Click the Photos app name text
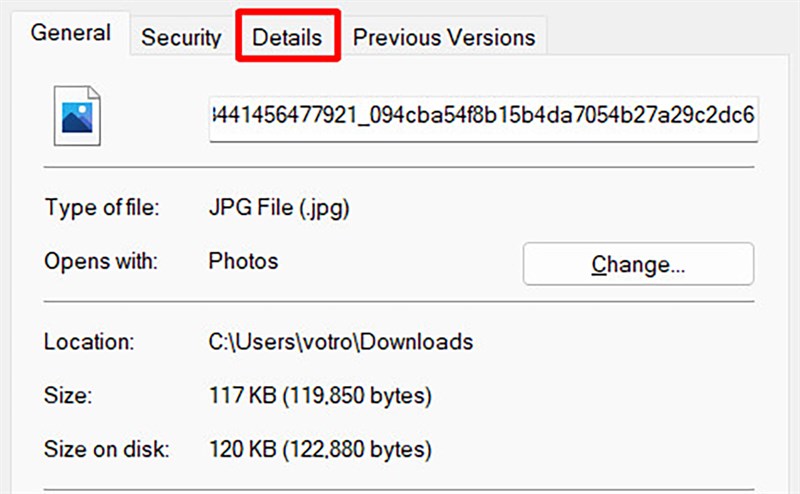Screen dimensions: 800x494 click(243, 262)
